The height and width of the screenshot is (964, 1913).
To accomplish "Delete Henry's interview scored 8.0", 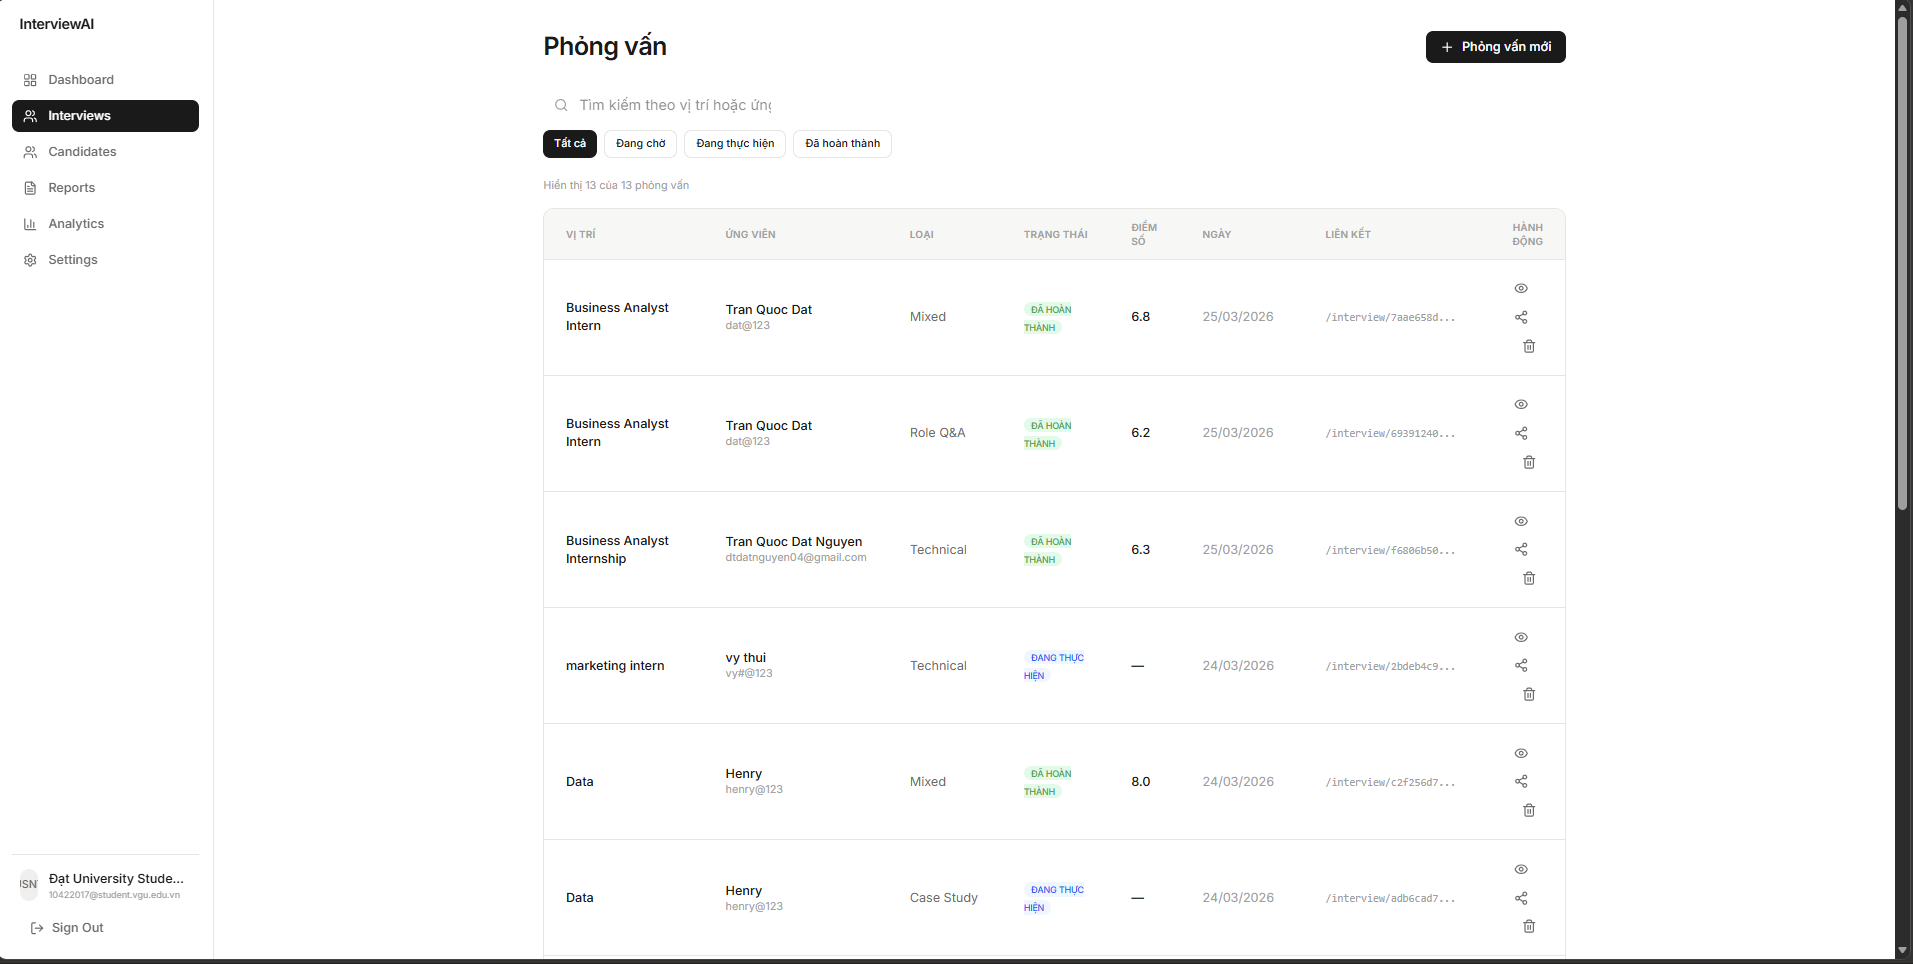I will [1529, 810].
